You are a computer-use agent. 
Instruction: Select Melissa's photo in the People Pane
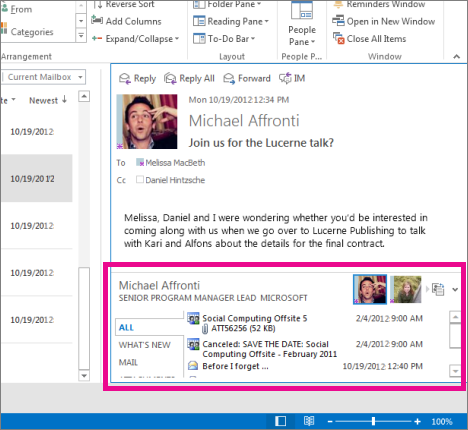407,289
